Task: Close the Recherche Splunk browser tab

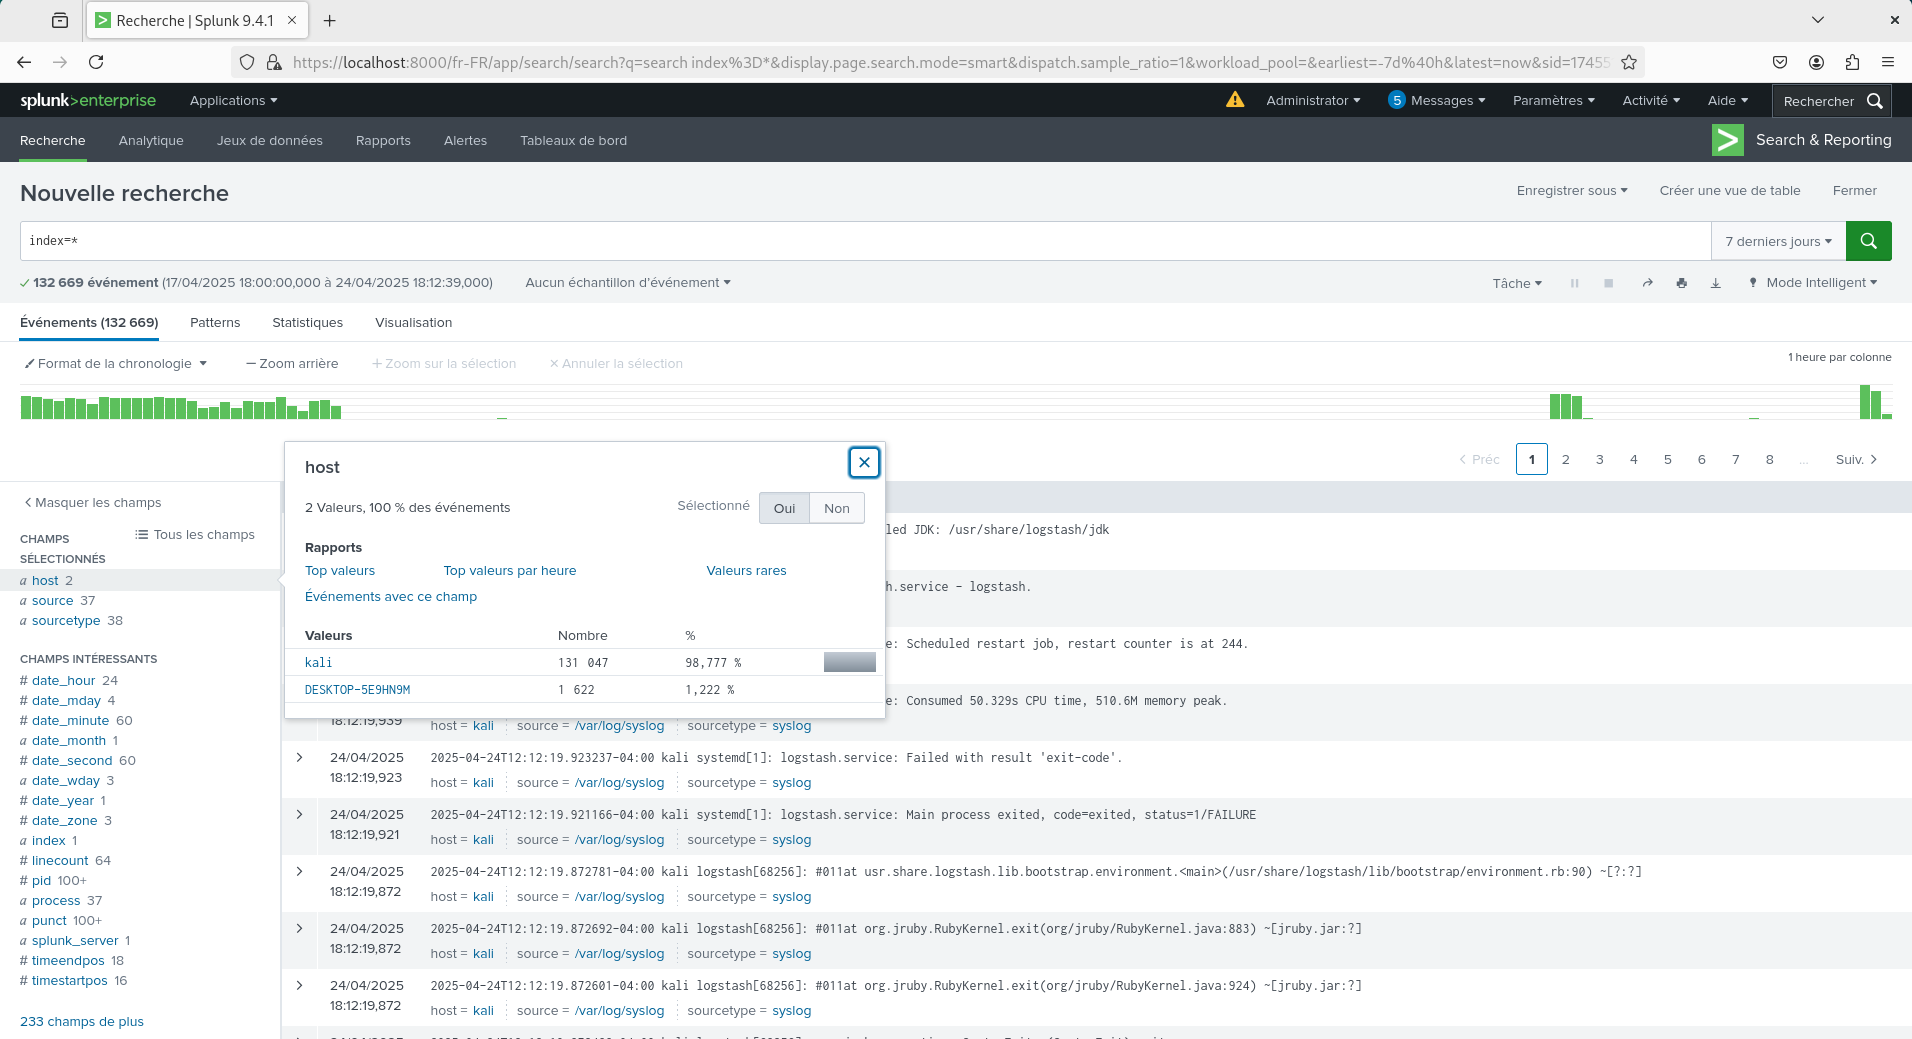Action: click(x=292, y=20)
